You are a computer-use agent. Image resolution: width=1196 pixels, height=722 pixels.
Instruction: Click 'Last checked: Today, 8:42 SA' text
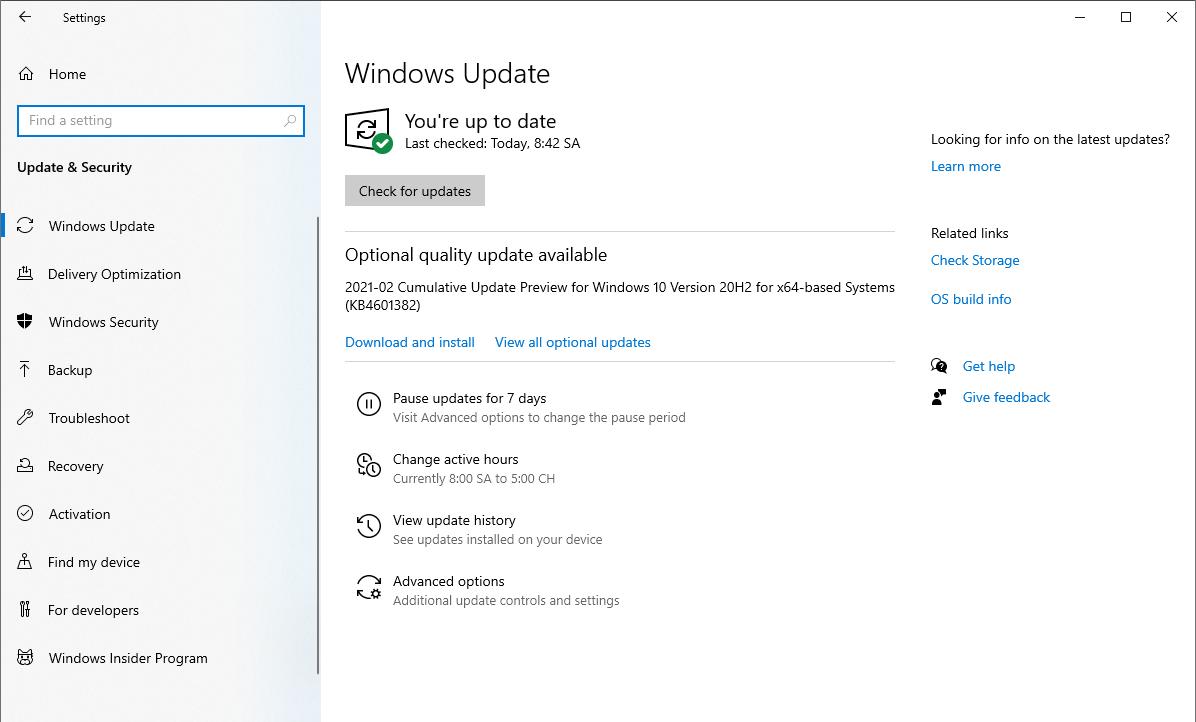click(x=492, y=143)
